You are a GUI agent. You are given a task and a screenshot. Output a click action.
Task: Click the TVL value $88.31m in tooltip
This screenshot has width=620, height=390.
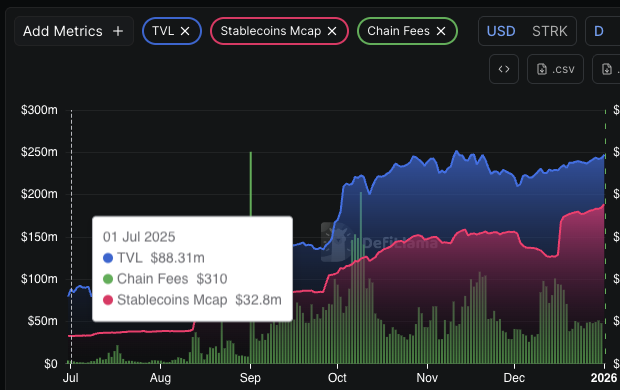[178, 258]
